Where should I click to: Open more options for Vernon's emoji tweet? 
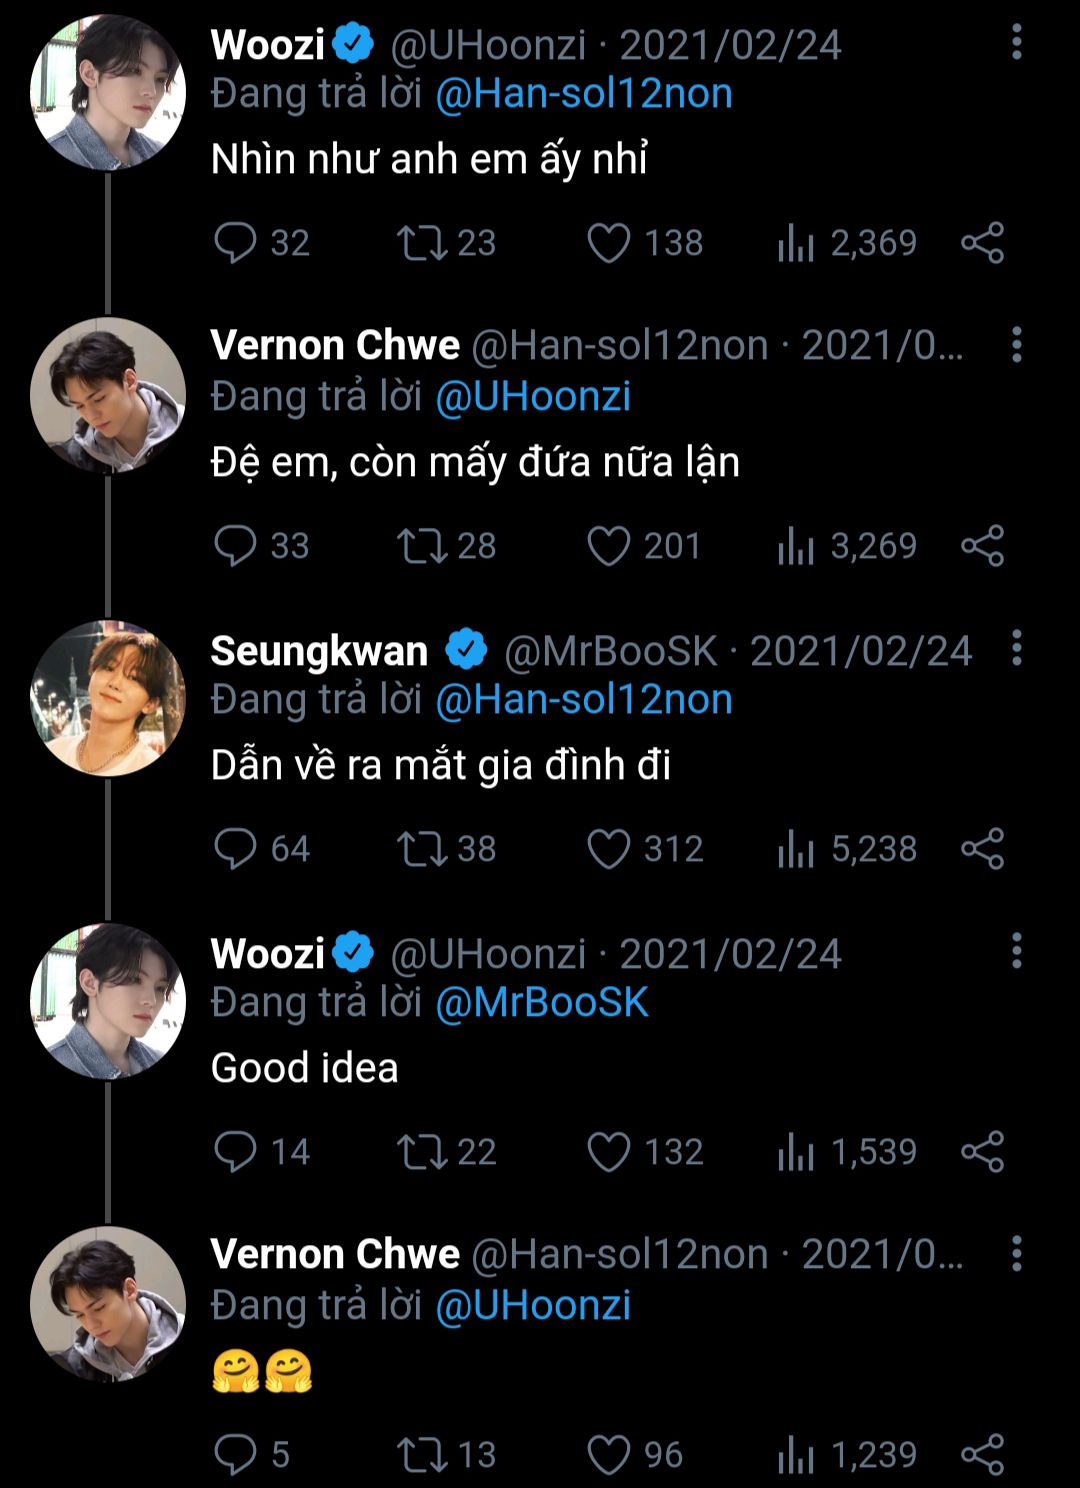pos(1016,1254)
